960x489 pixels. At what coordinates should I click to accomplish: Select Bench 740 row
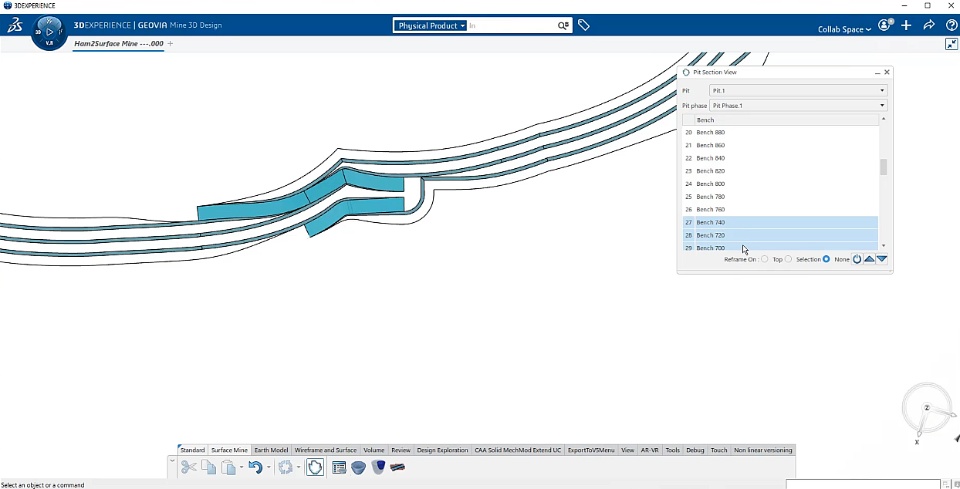(x=781, y=222)
